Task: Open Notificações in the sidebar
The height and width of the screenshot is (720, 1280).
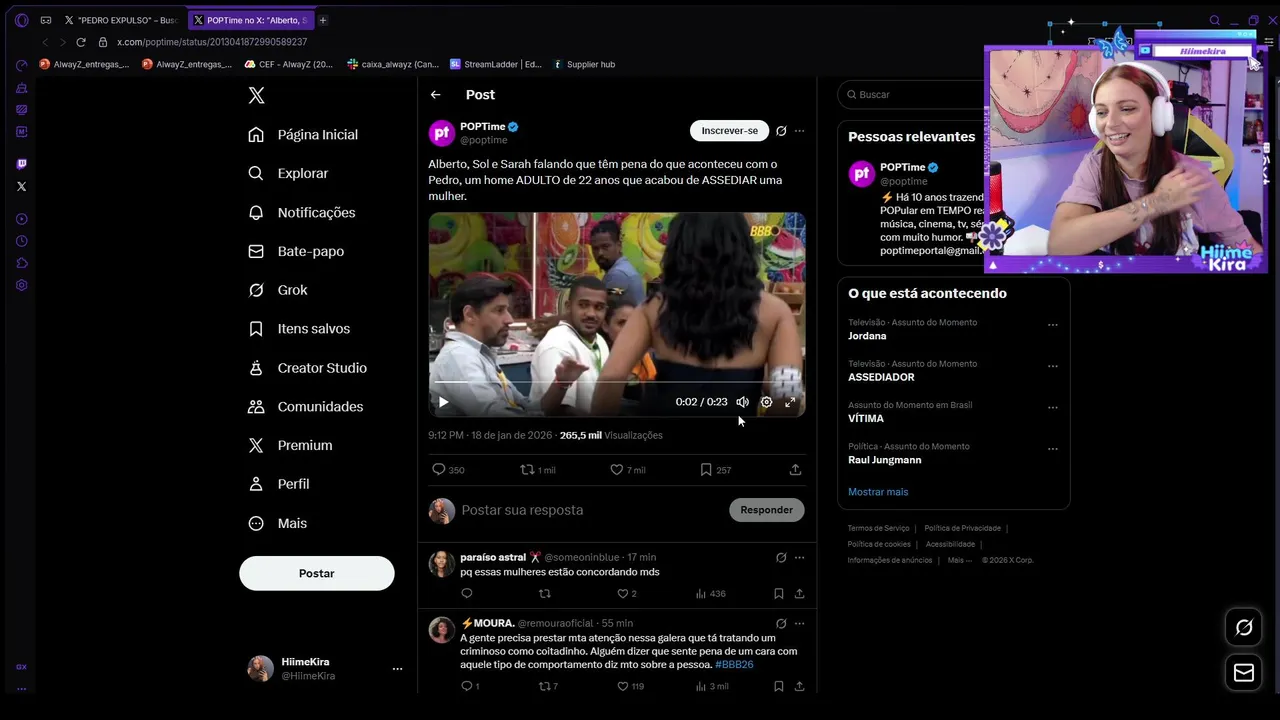Action: tap(302, 212)
